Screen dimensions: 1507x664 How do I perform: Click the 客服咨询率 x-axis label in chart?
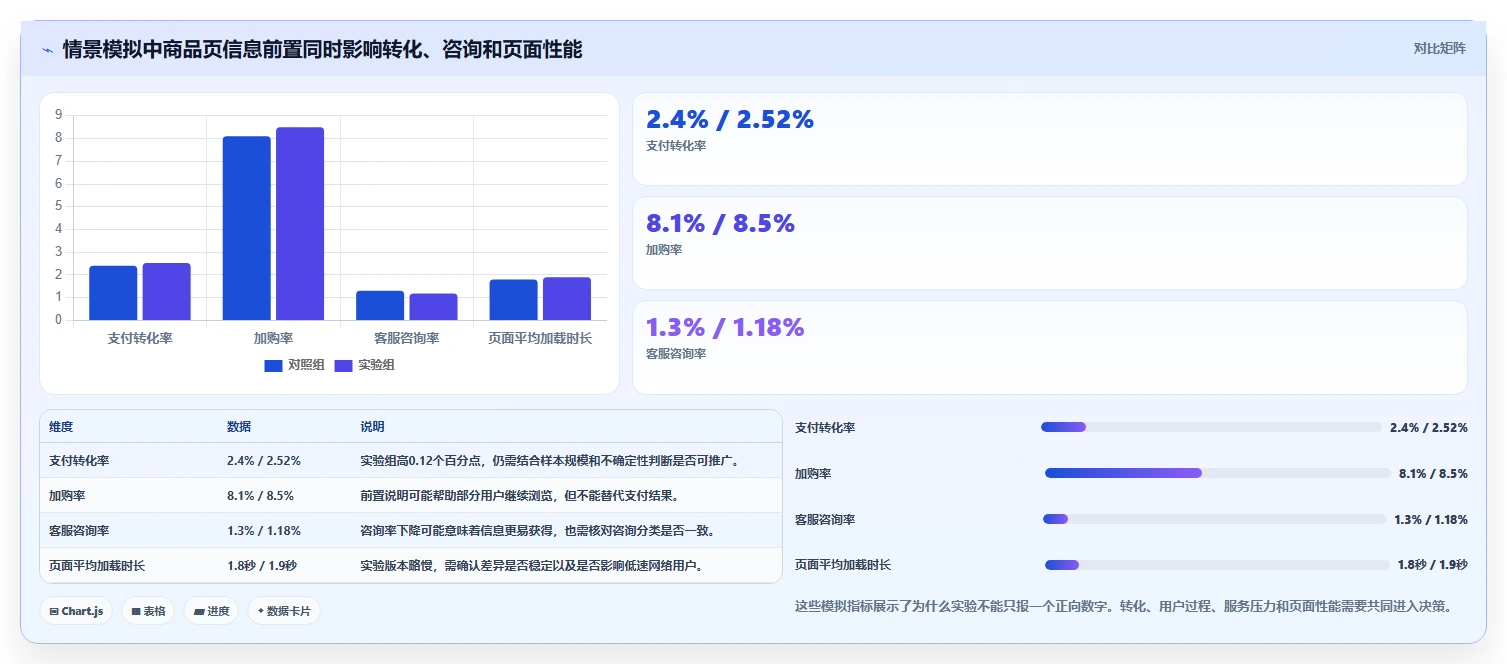(407, 338)
